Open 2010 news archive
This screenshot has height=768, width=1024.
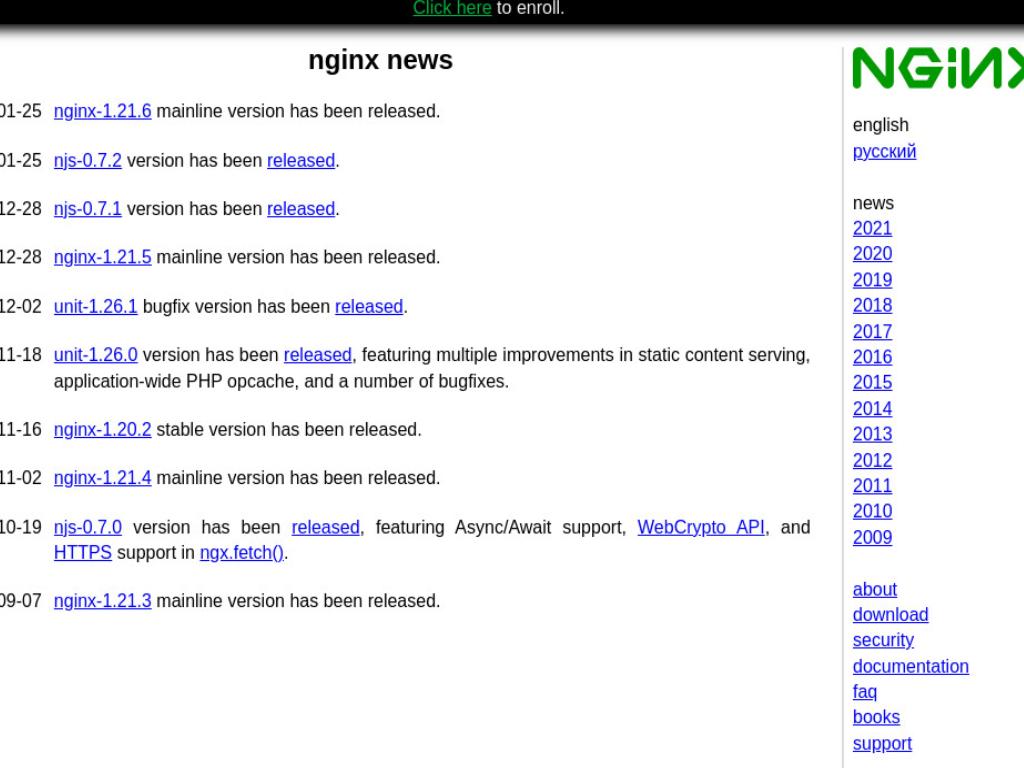872,511
